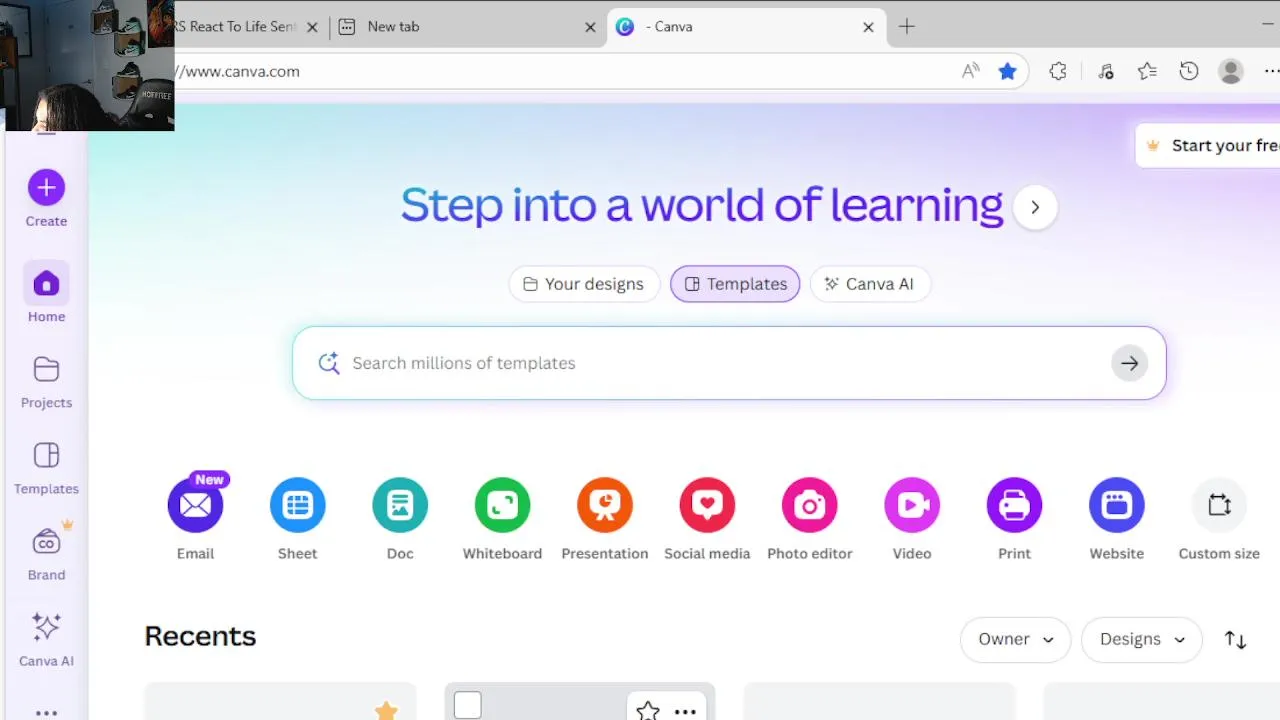Click the sort order arrows icon

[1235, 640]
